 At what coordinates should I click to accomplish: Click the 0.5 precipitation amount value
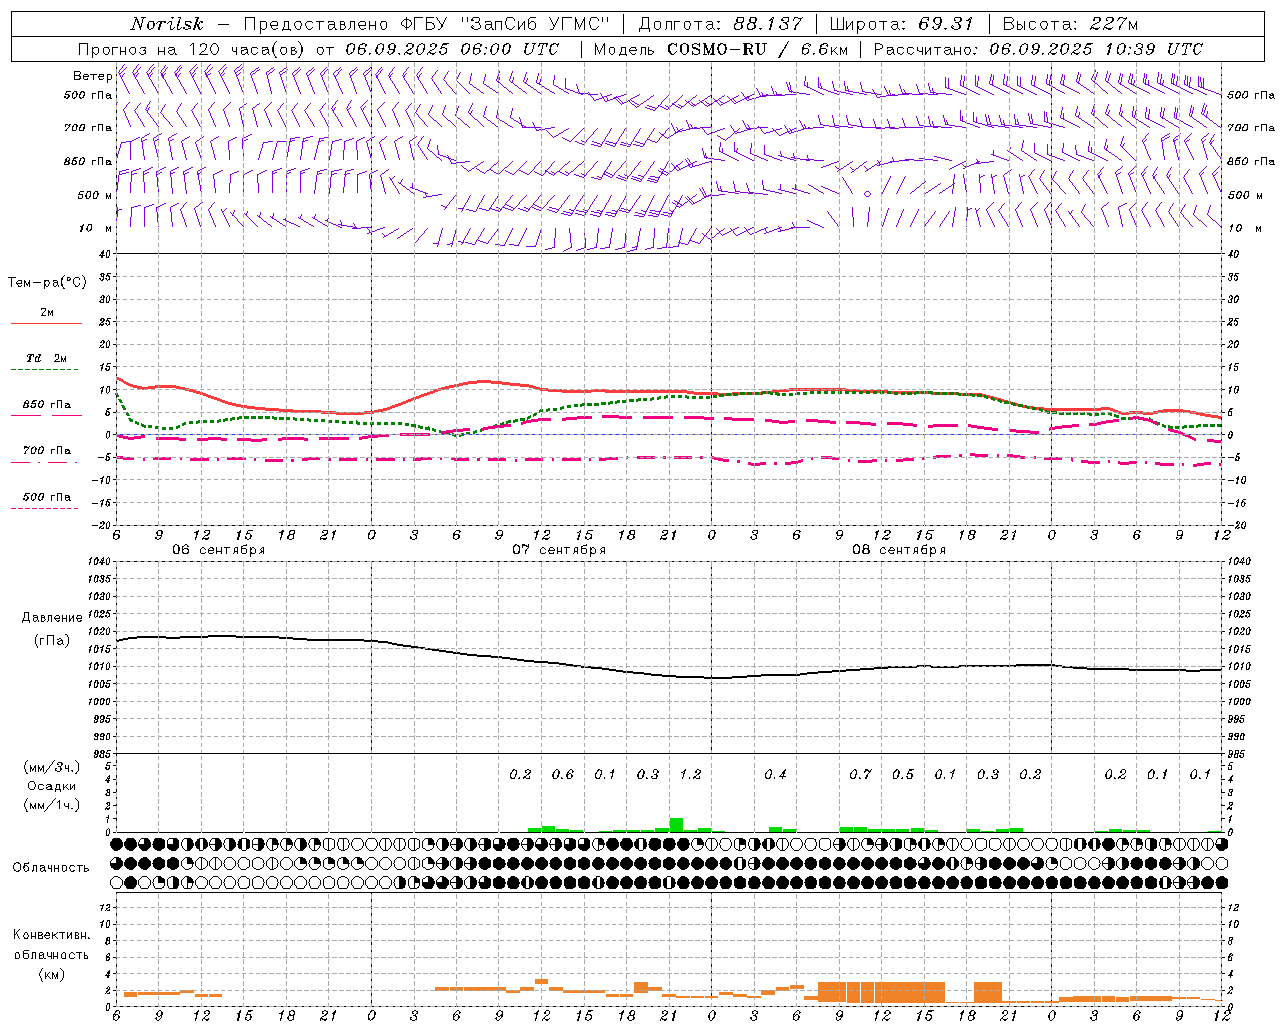pyautogui.click(x=903, y=774)
